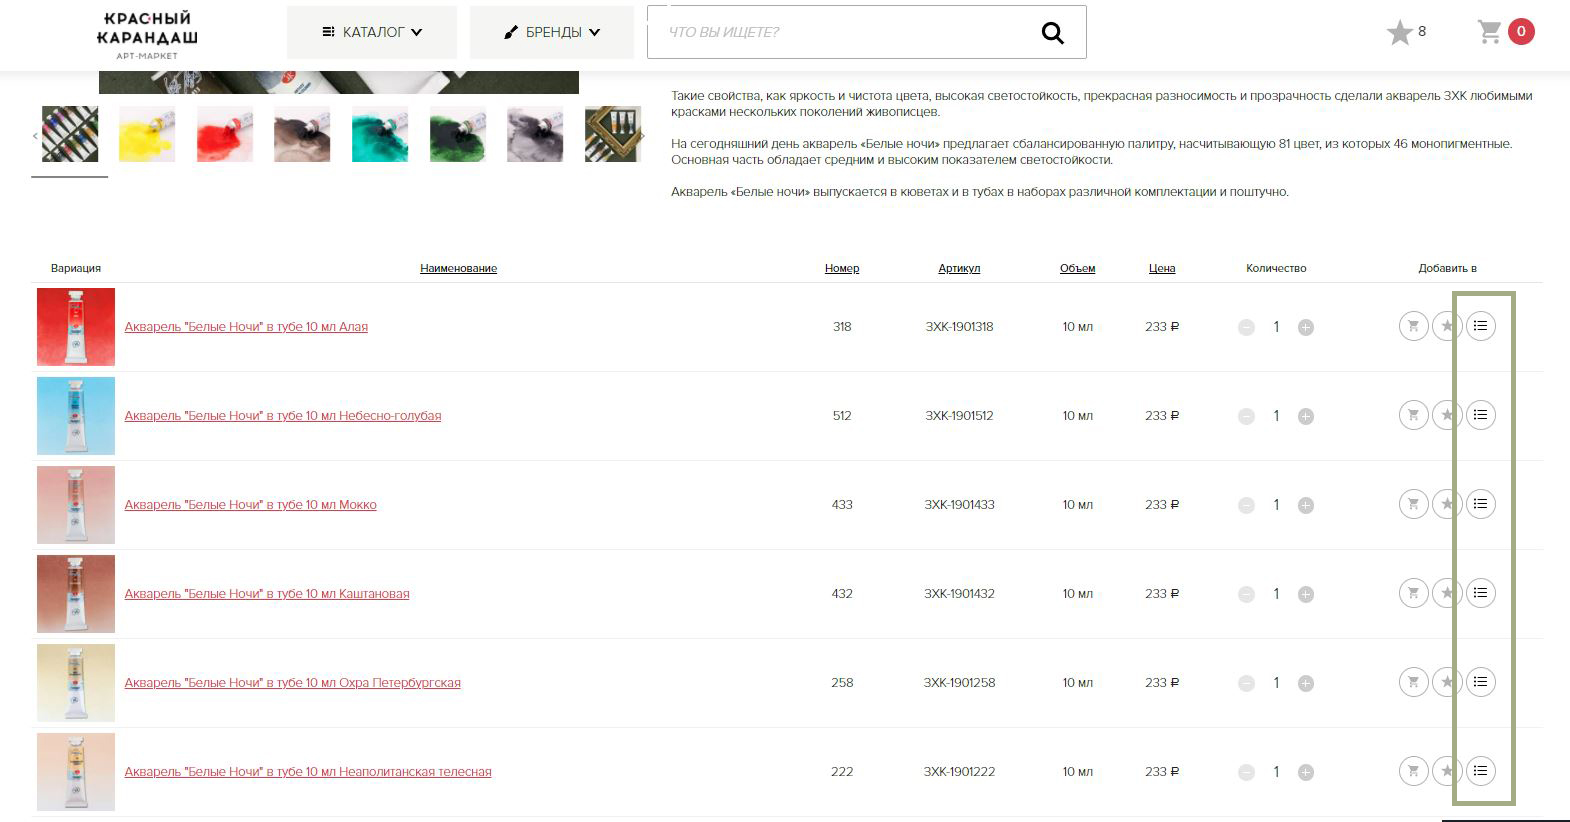Open Акварель Белые Ночи Небесно-голубая link
The image size is (1570, 822).
point(283,416)
